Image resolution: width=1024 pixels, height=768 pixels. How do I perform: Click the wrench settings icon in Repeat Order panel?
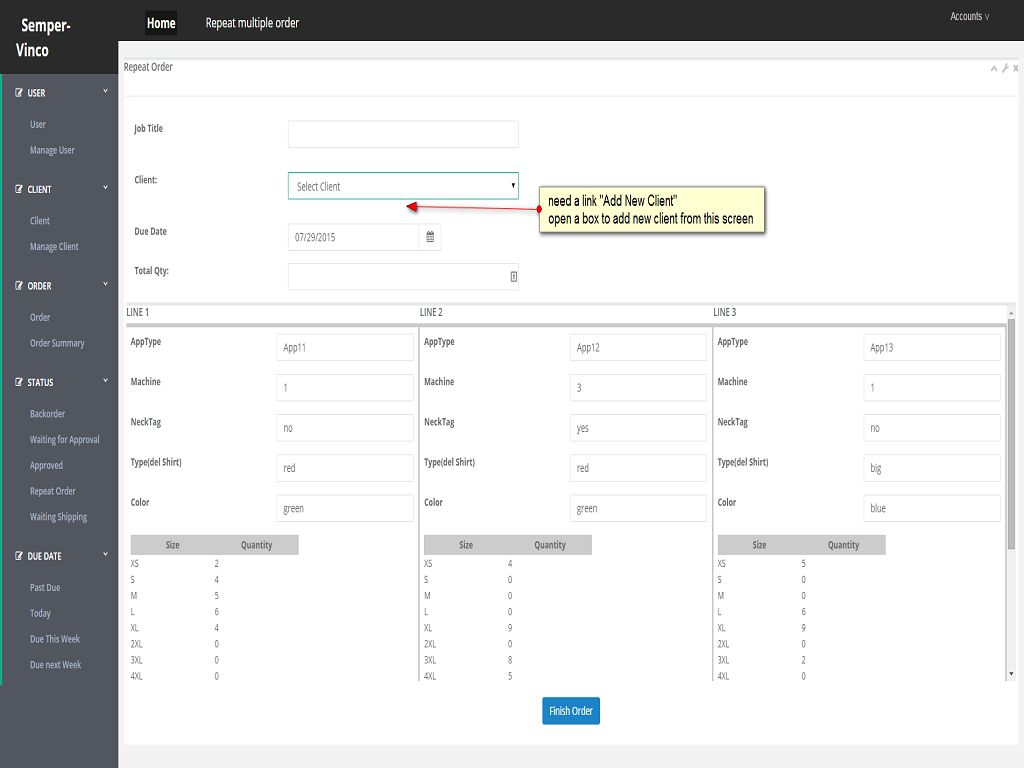click(1005, 68)
